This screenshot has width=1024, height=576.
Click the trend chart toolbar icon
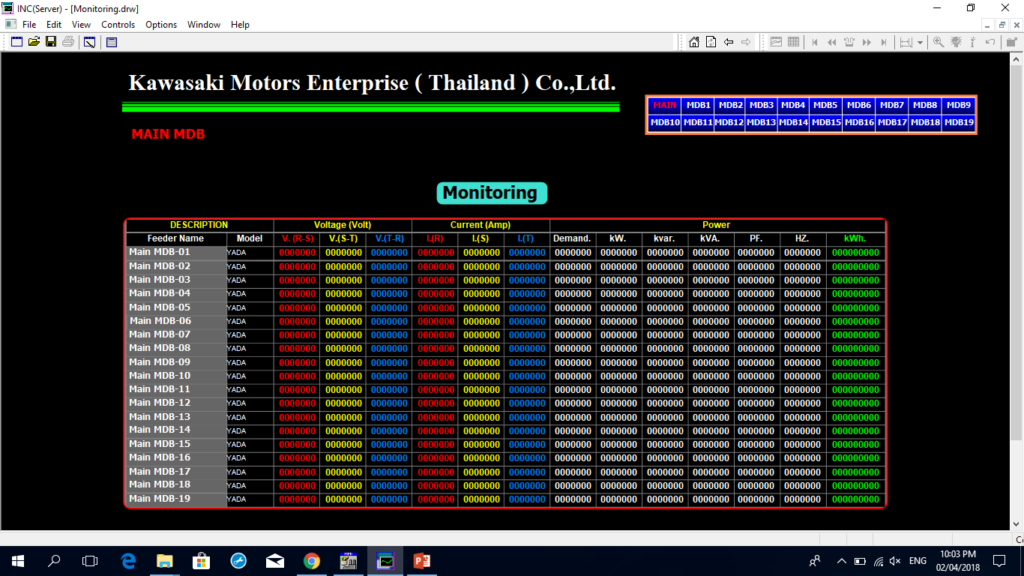pyautogui.click(x=776, y=42)
